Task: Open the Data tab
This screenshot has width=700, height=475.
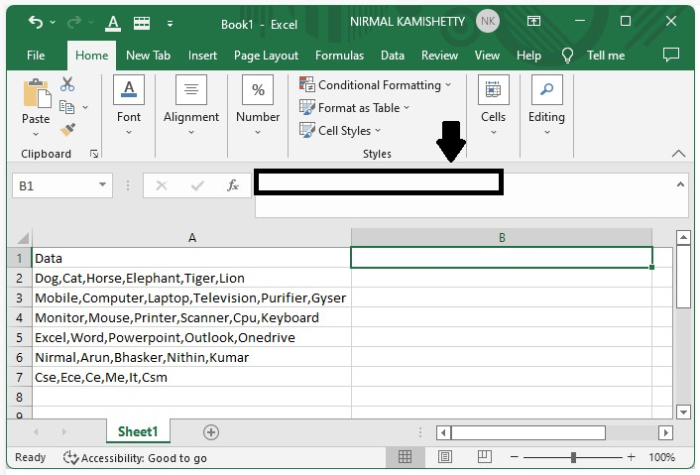Action: click(392, 55)
